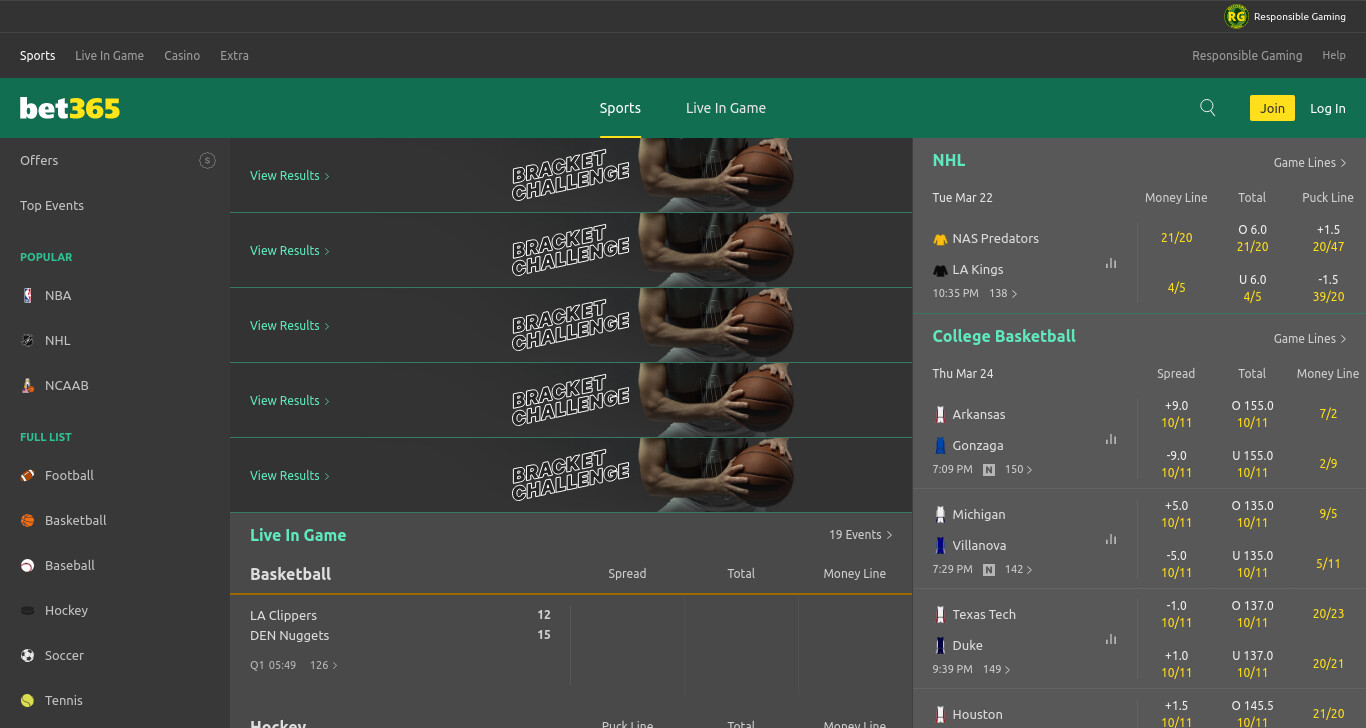Click the Offers S badge icon
The height and width of the screenshot is (728, 1366).
(207, 160)
